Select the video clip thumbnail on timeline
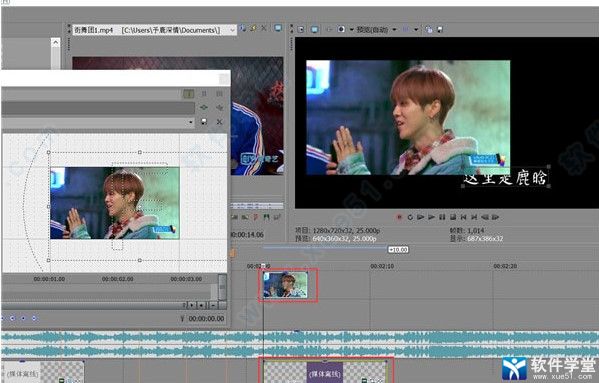 click(x=285, y=285)
